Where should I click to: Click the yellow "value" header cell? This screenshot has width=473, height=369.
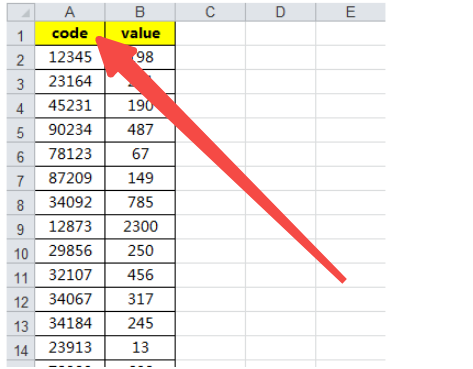click(x=140, y=34)
